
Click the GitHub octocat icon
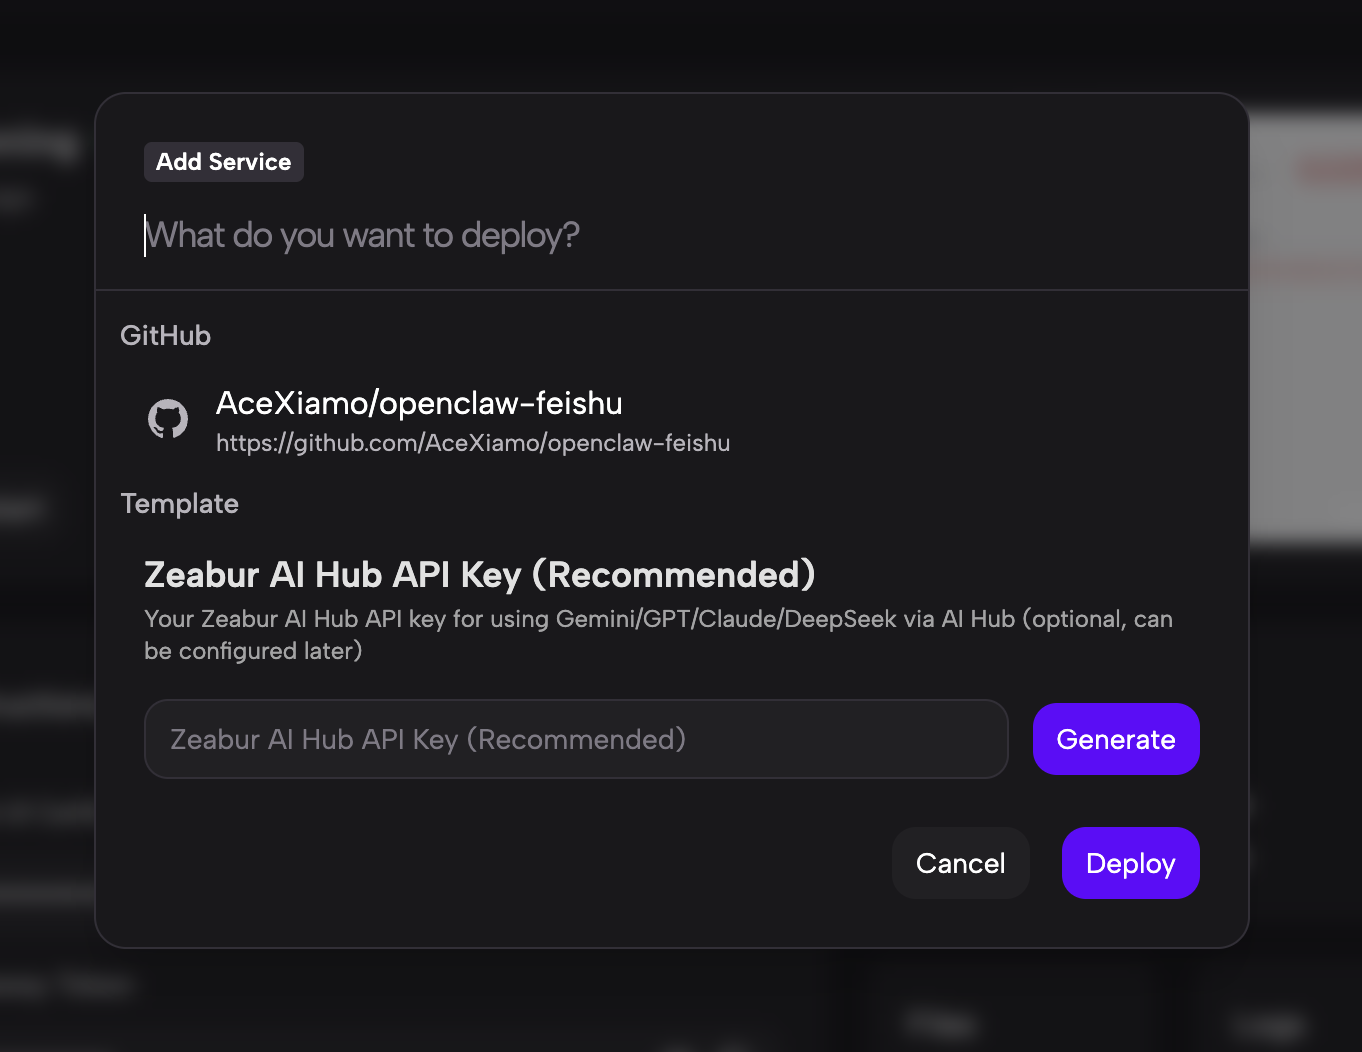[168, 419]
